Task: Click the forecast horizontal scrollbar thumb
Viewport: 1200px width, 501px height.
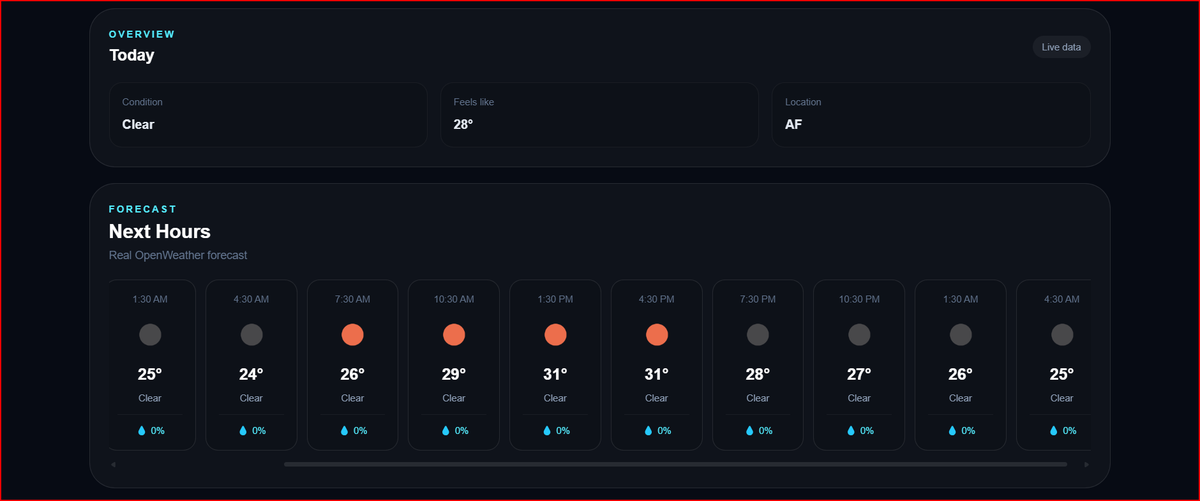Action: pos(675,464)
